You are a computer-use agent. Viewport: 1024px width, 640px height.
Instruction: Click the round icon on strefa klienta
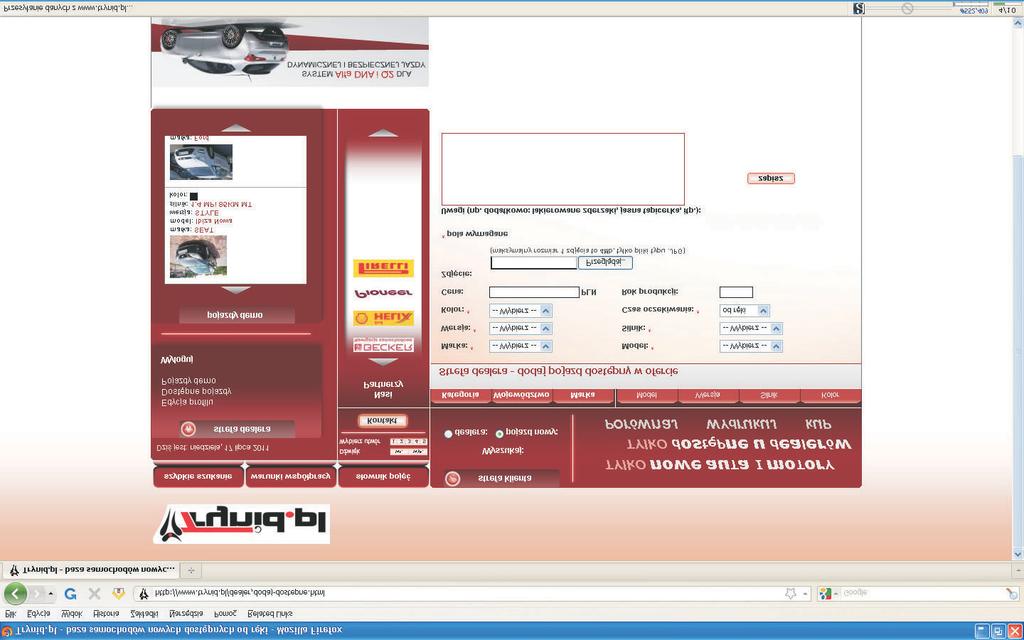pos(452,478)
